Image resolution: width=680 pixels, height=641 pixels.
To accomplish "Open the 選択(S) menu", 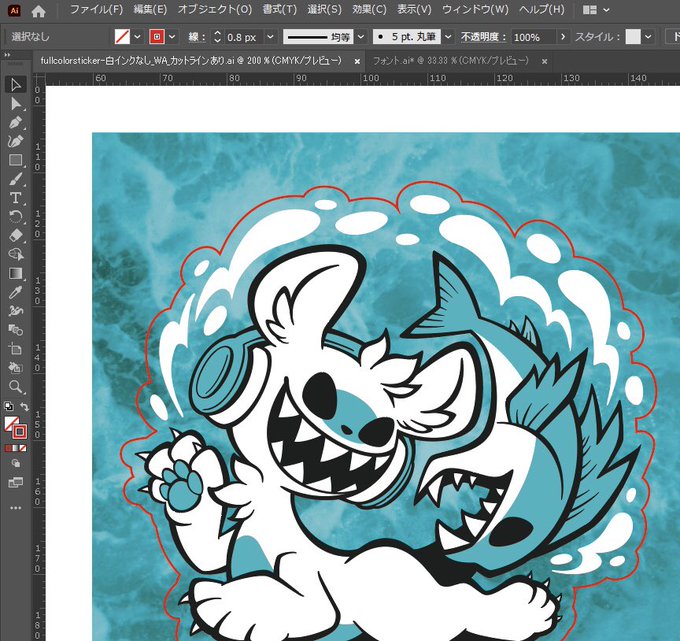I will (324, 10).
